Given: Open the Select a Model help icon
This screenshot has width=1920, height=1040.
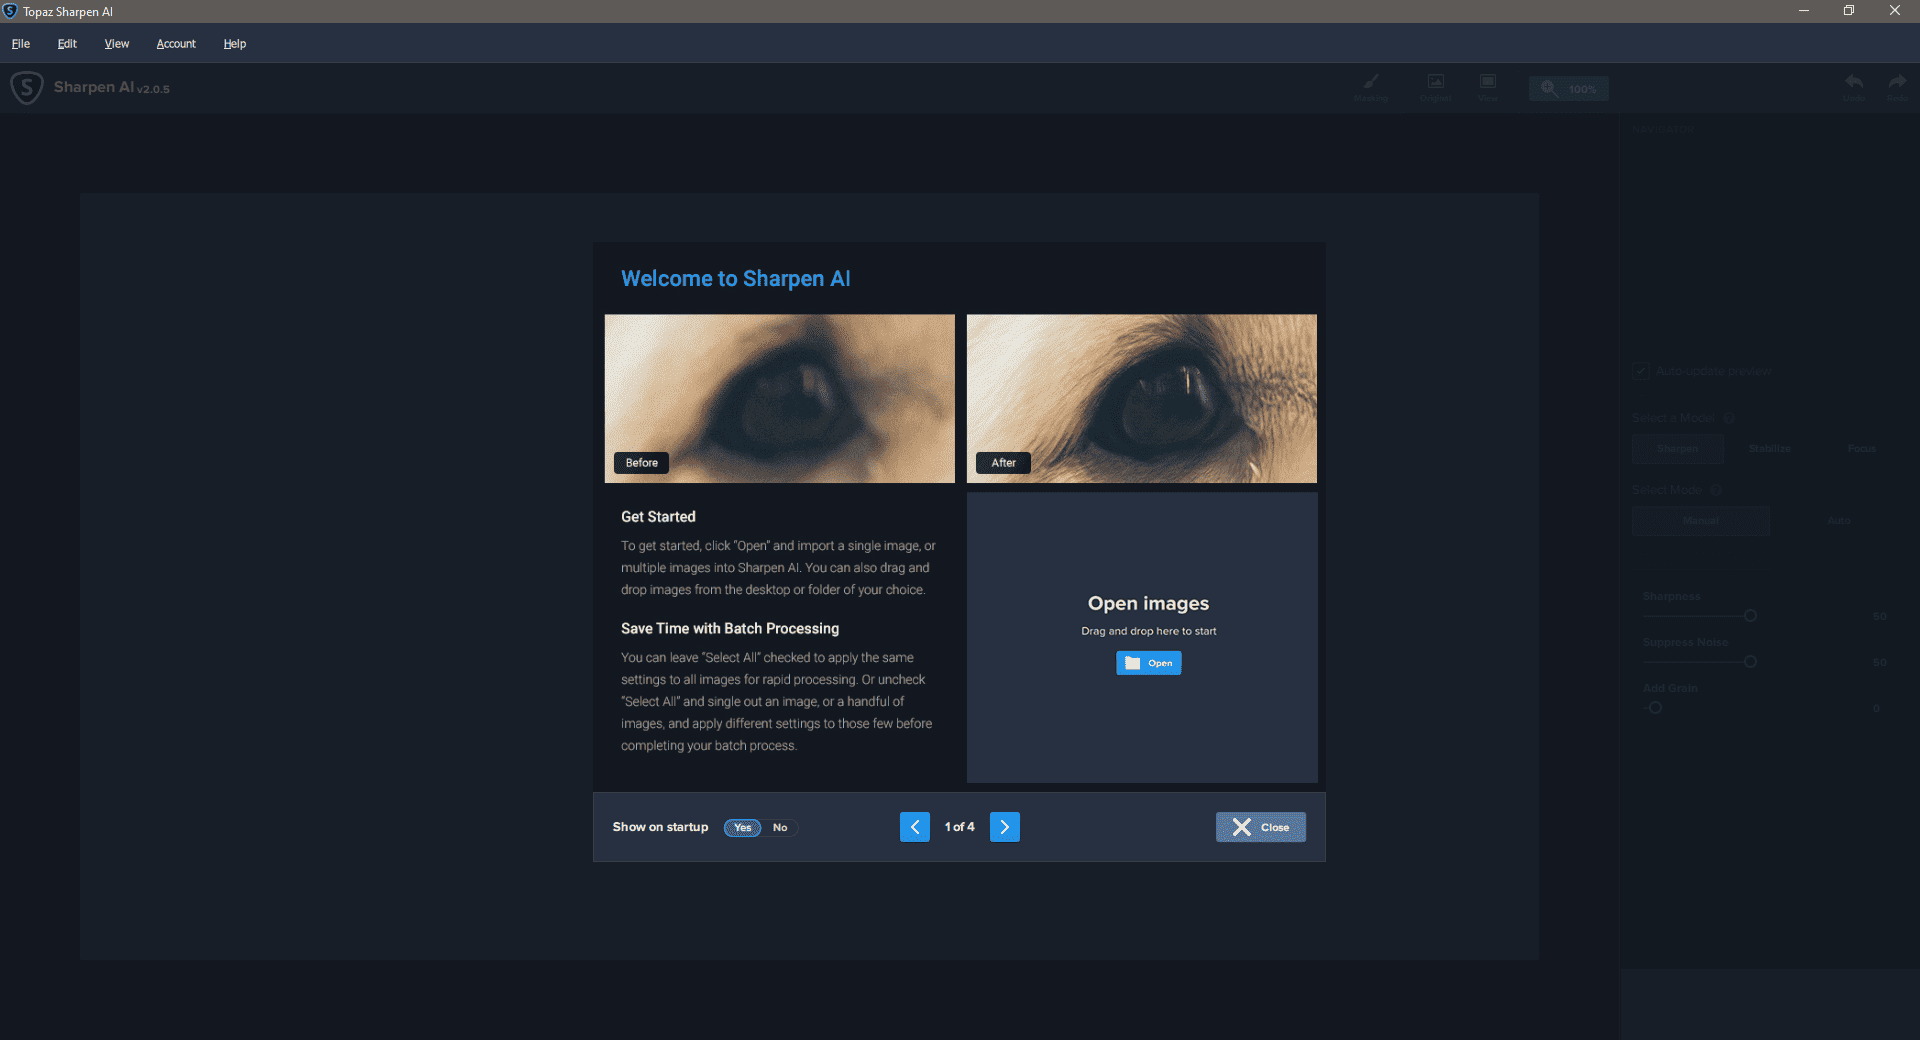Looking at the screenshot, I should click(1729, 418).
